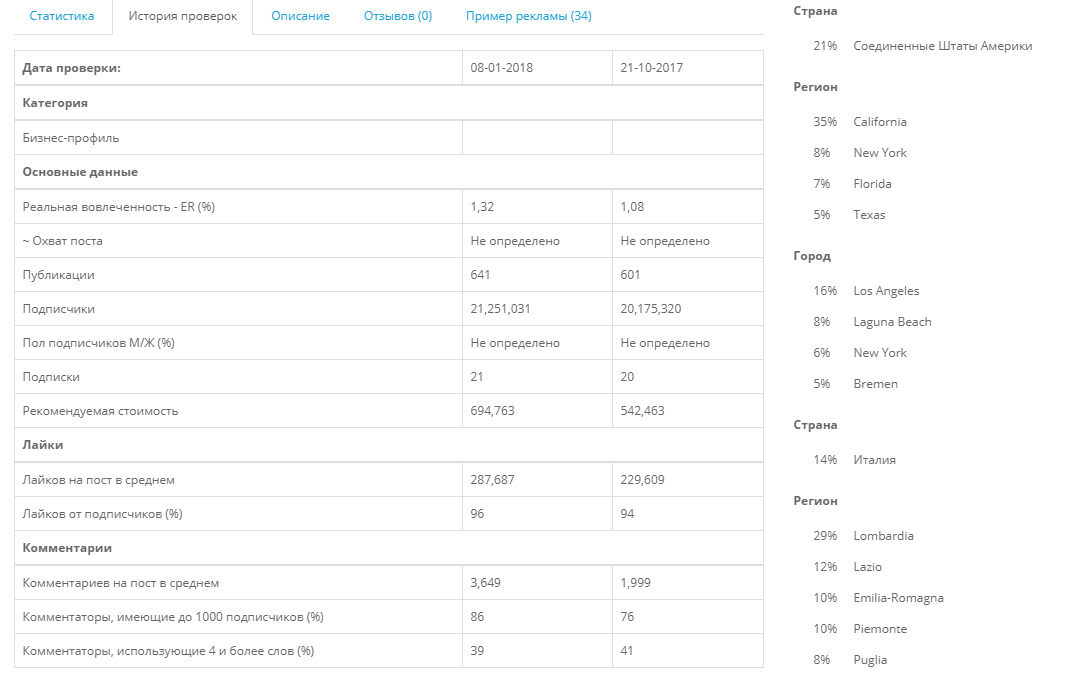Open the Отзывов (0) tab
Screen dimensions: 1065x677
[398, 16]
